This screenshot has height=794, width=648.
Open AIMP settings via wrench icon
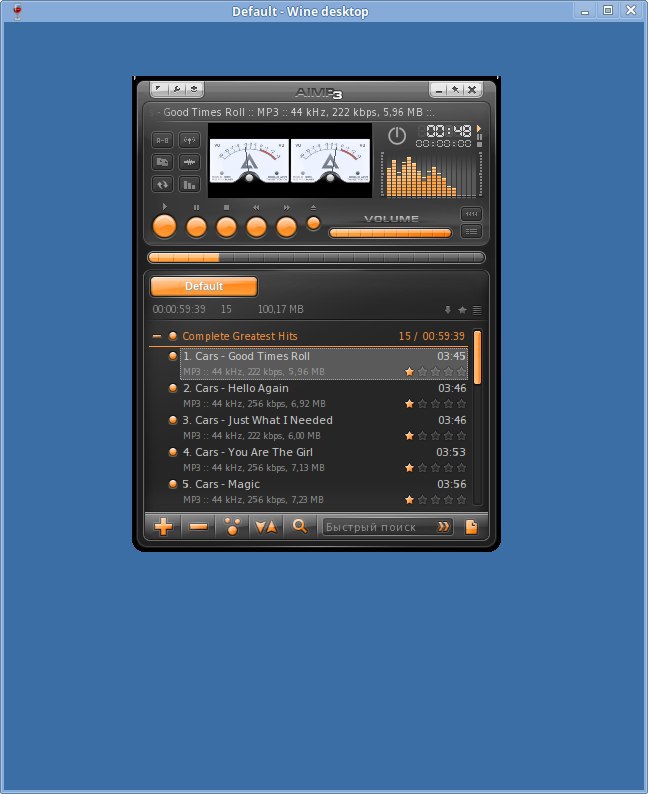coord(176,89)
